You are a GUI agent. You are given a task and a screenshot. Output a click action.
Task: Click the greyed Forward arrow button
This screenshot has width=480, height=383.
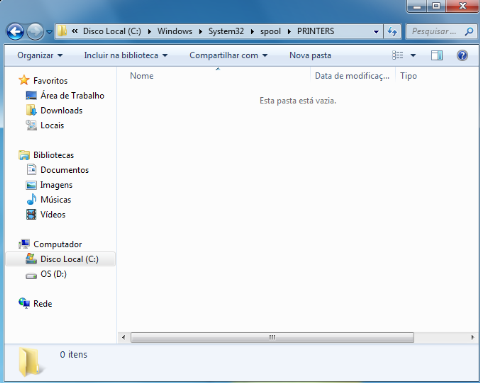click(35, 32)
